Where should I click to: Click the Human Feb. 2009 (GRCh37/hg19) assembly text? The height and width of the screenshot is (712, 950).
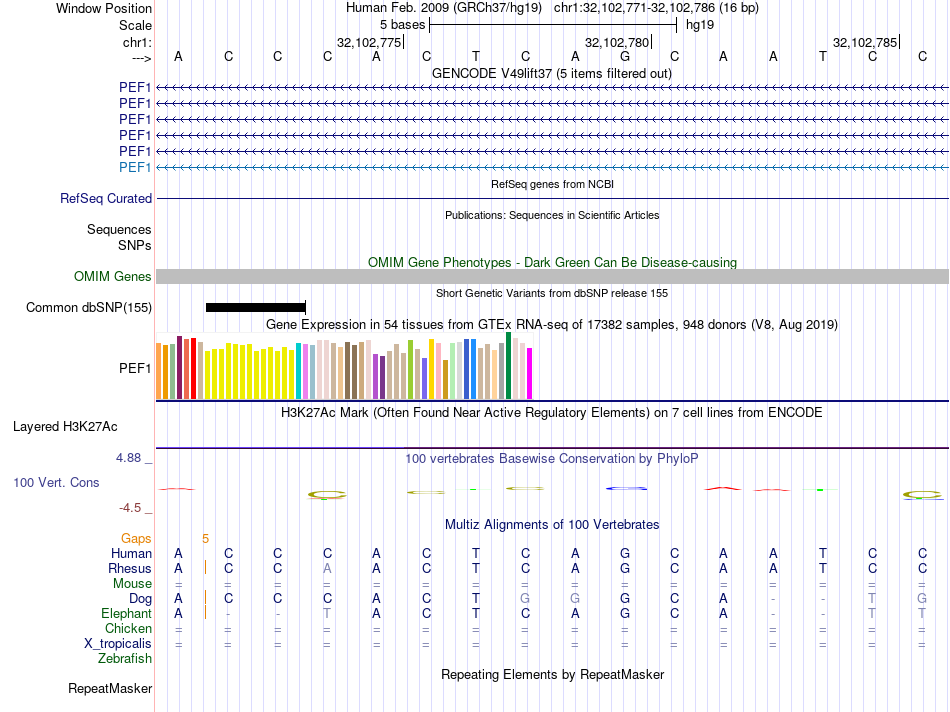click(443, 8)
